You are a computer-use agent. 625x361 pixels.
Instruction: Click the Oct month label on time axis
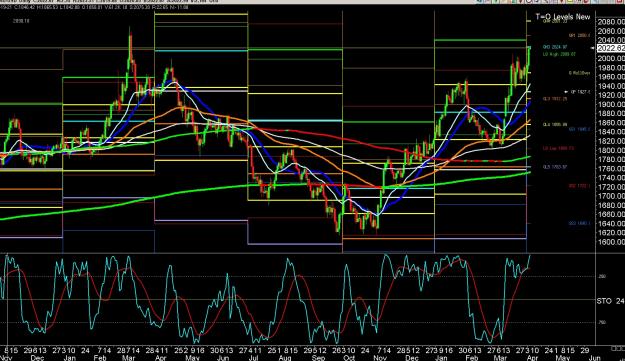pos(349,358)
